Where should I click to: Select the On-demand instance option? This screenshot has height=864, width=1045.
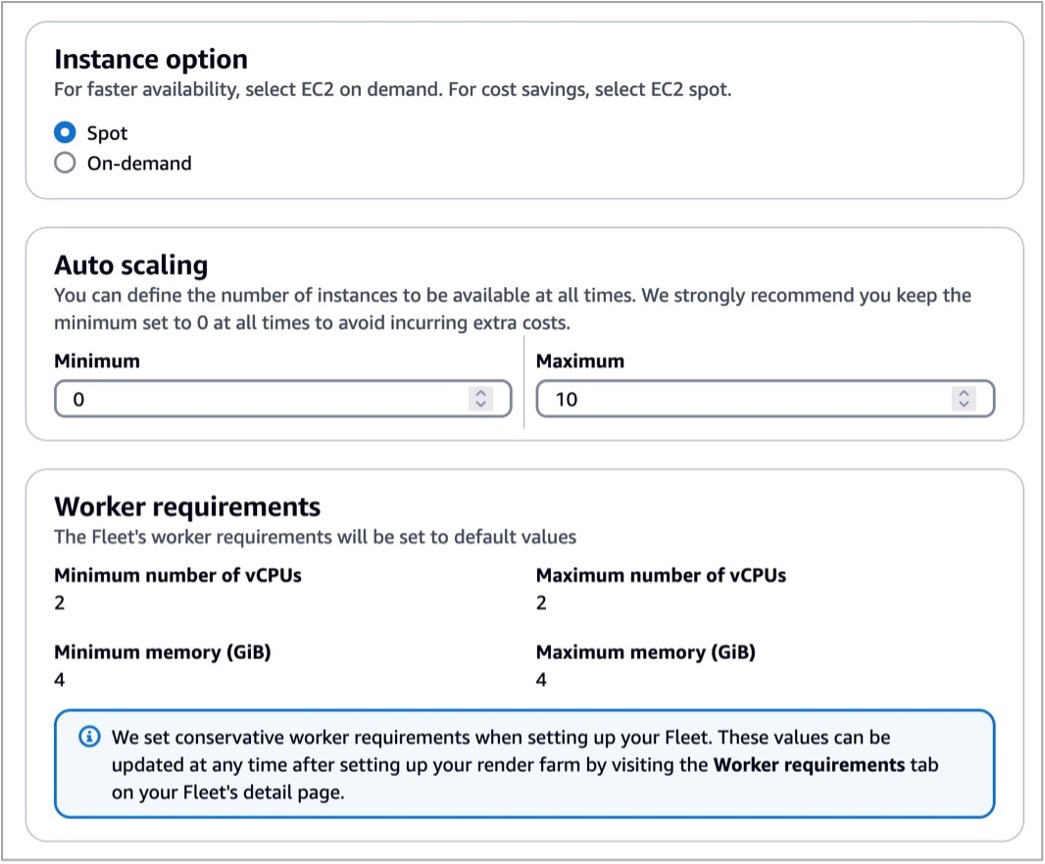click(x=65, y=163)
